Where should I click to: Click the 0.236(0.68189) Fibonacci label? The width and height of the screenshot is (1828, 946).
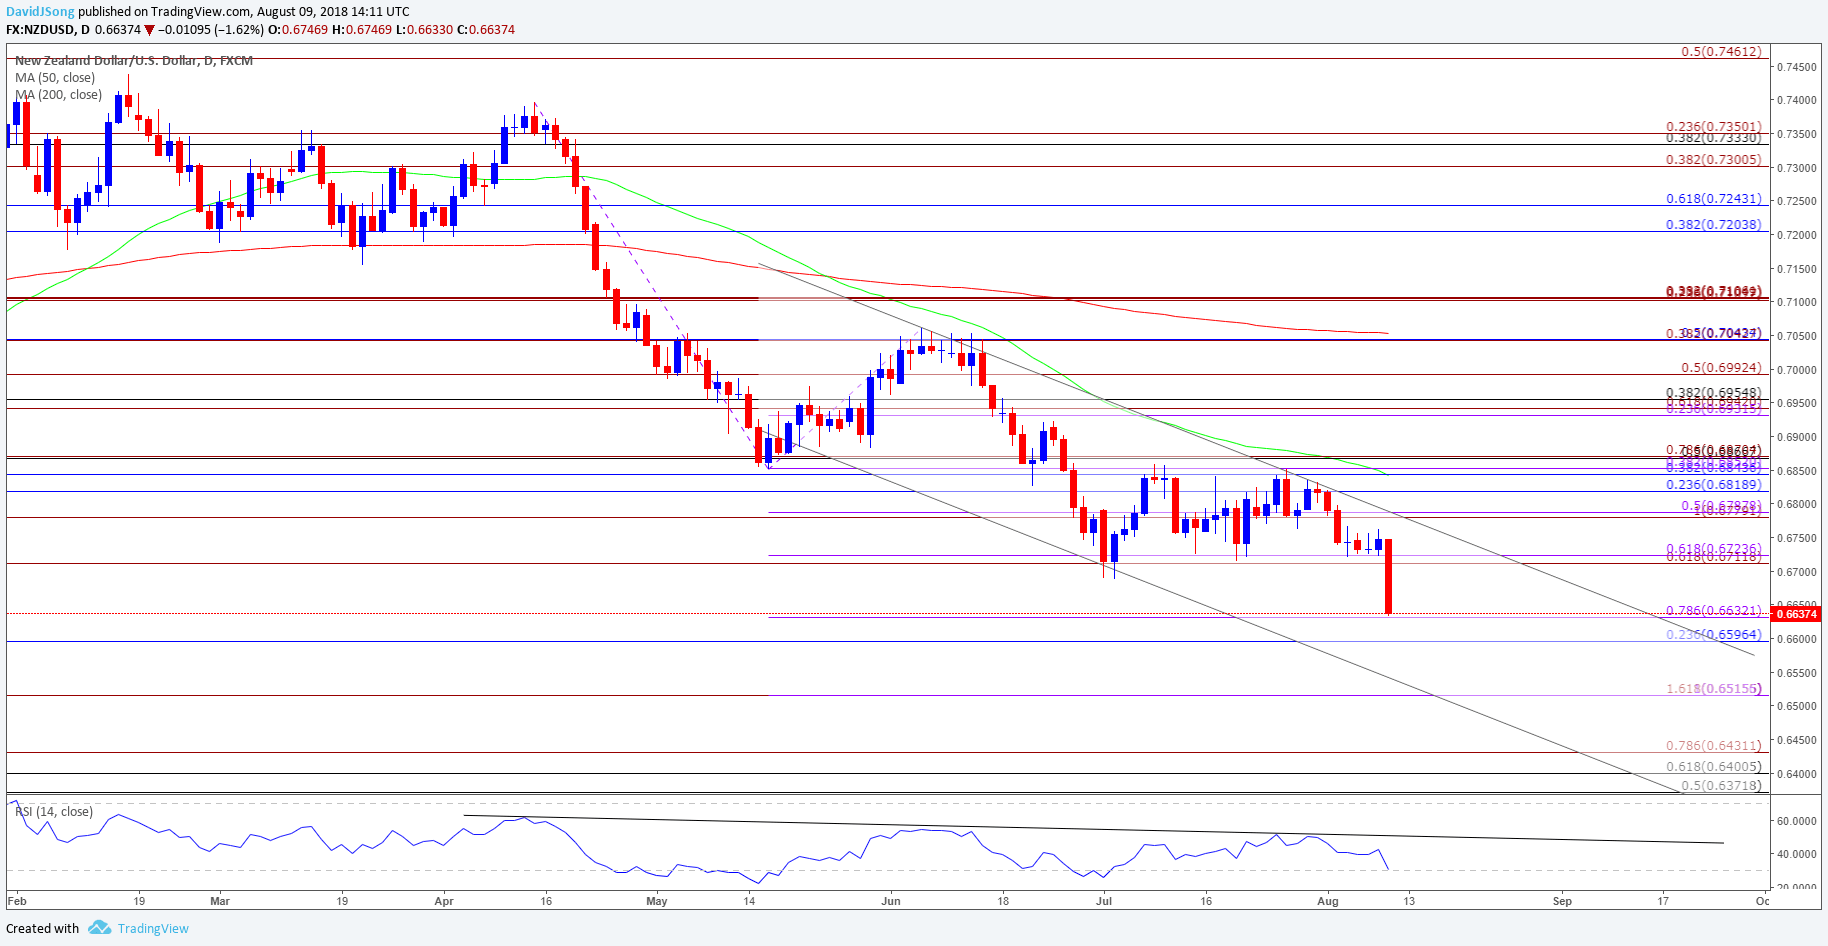1714,484
